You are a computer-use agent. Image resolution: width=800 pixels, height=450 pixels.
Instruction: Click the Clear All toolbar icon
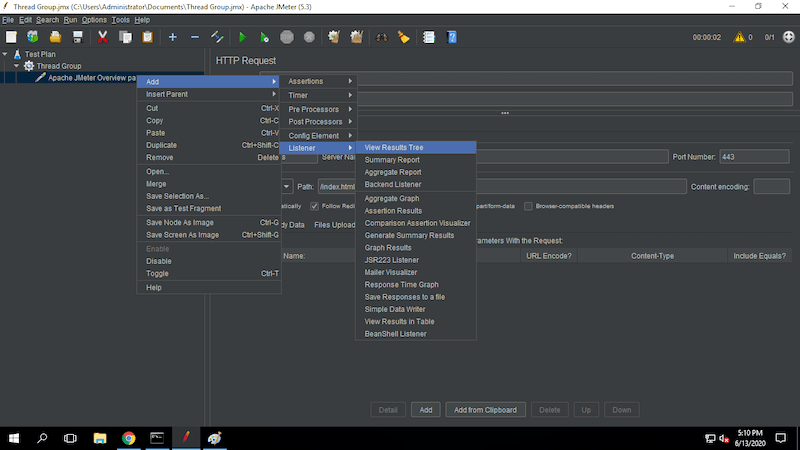coord(356,37)
